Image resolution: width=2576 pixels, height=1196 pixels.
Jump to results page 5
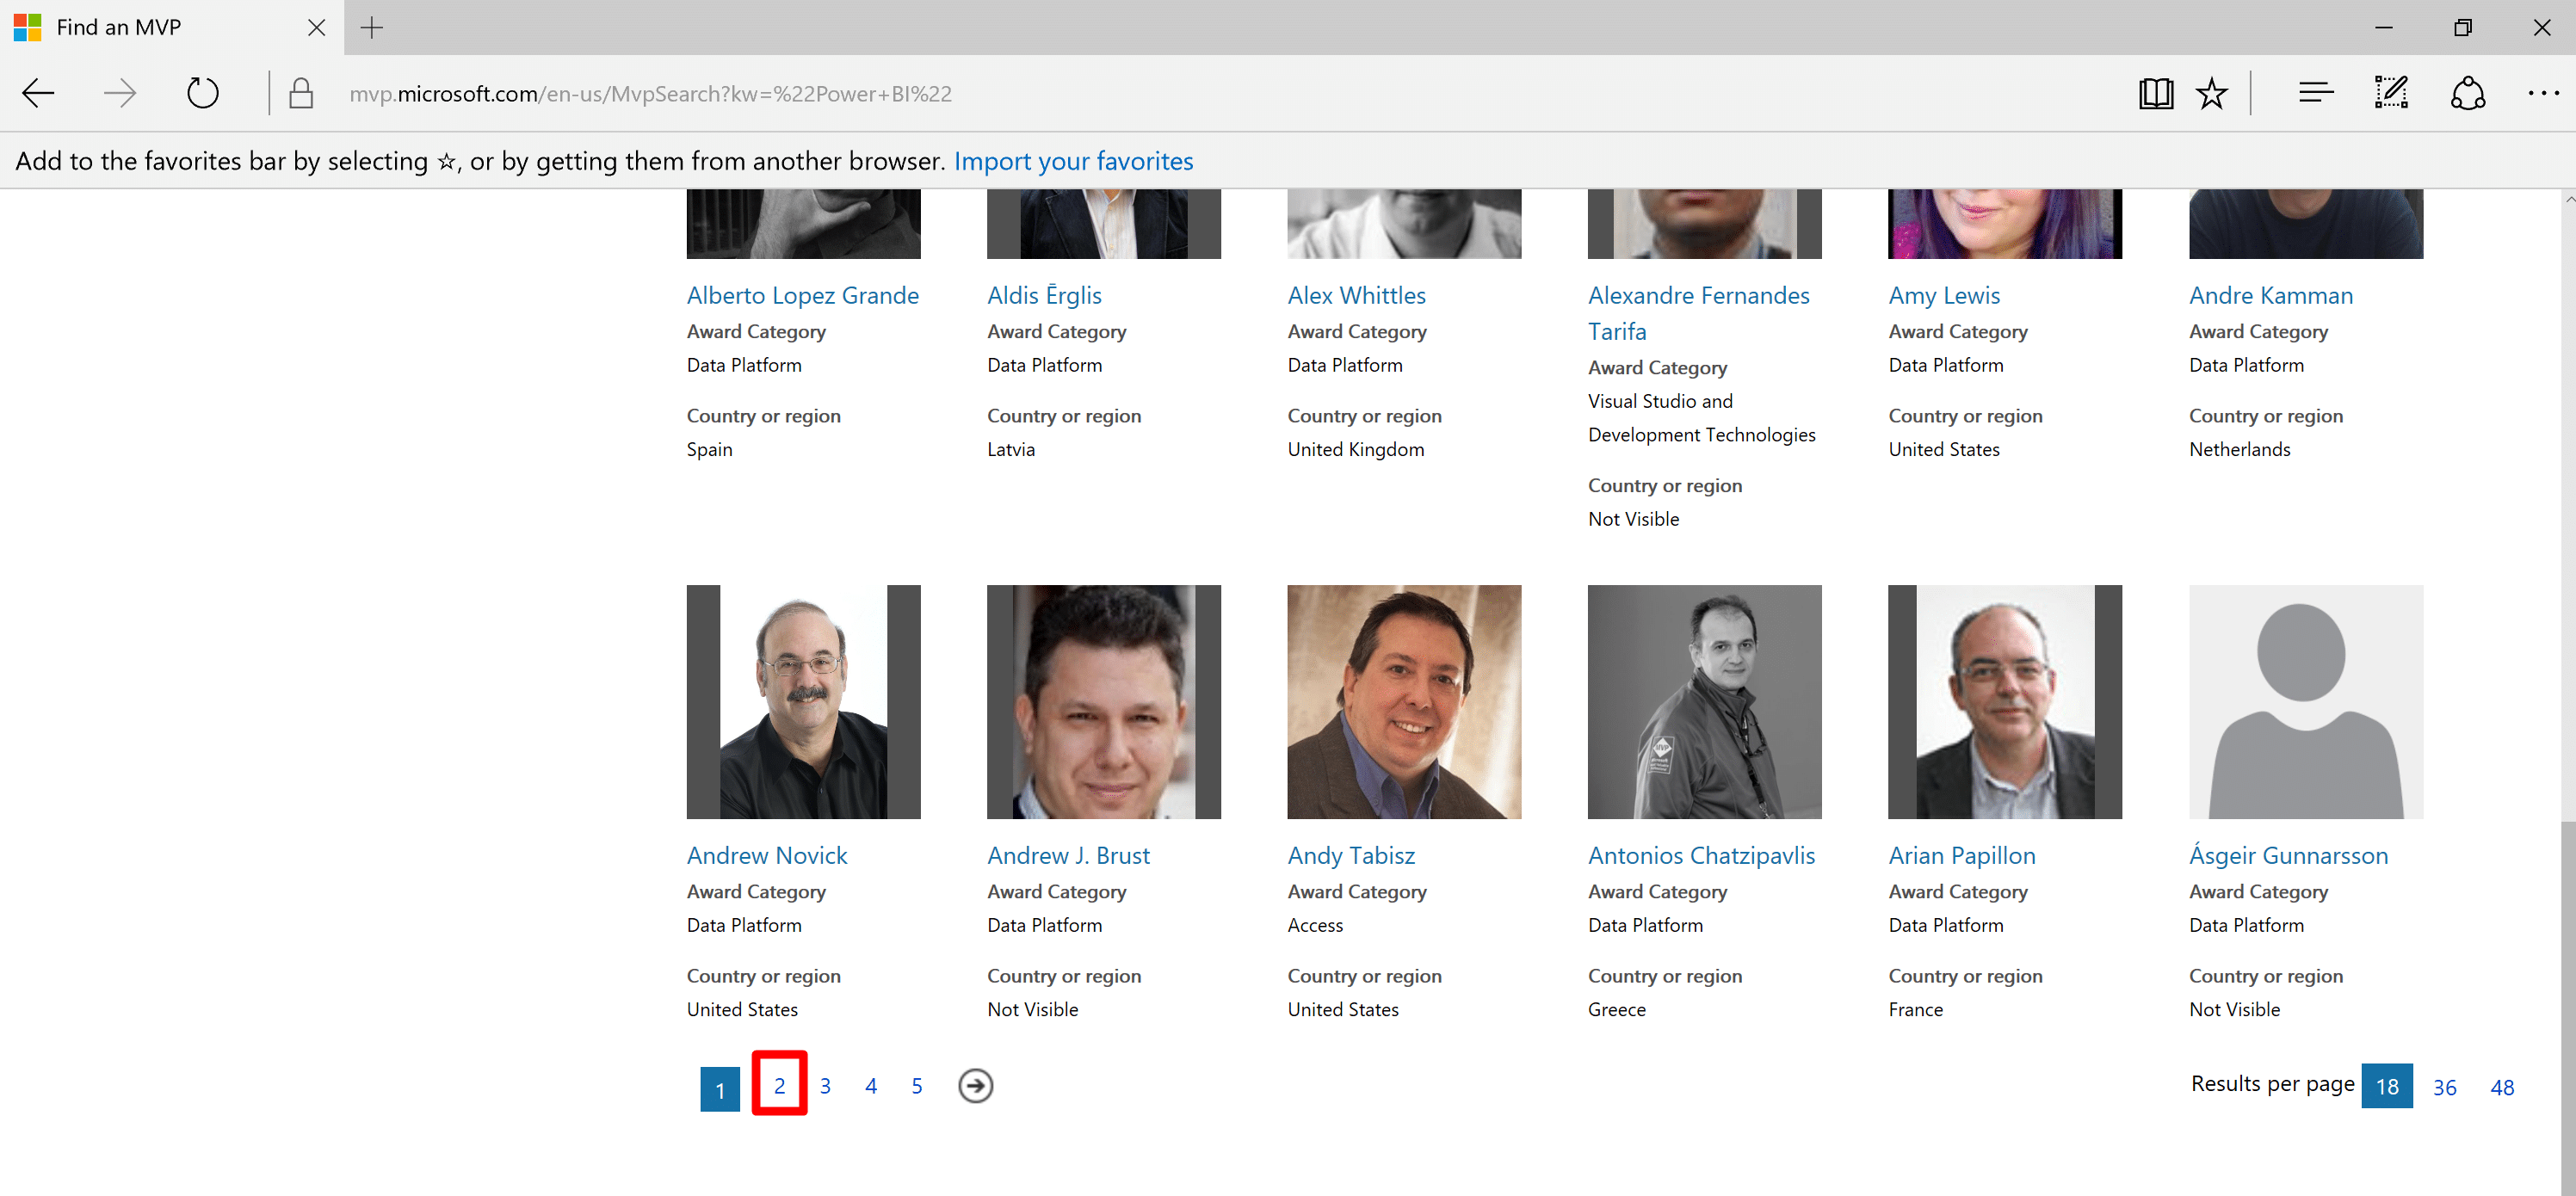(x=916, y=1086)
